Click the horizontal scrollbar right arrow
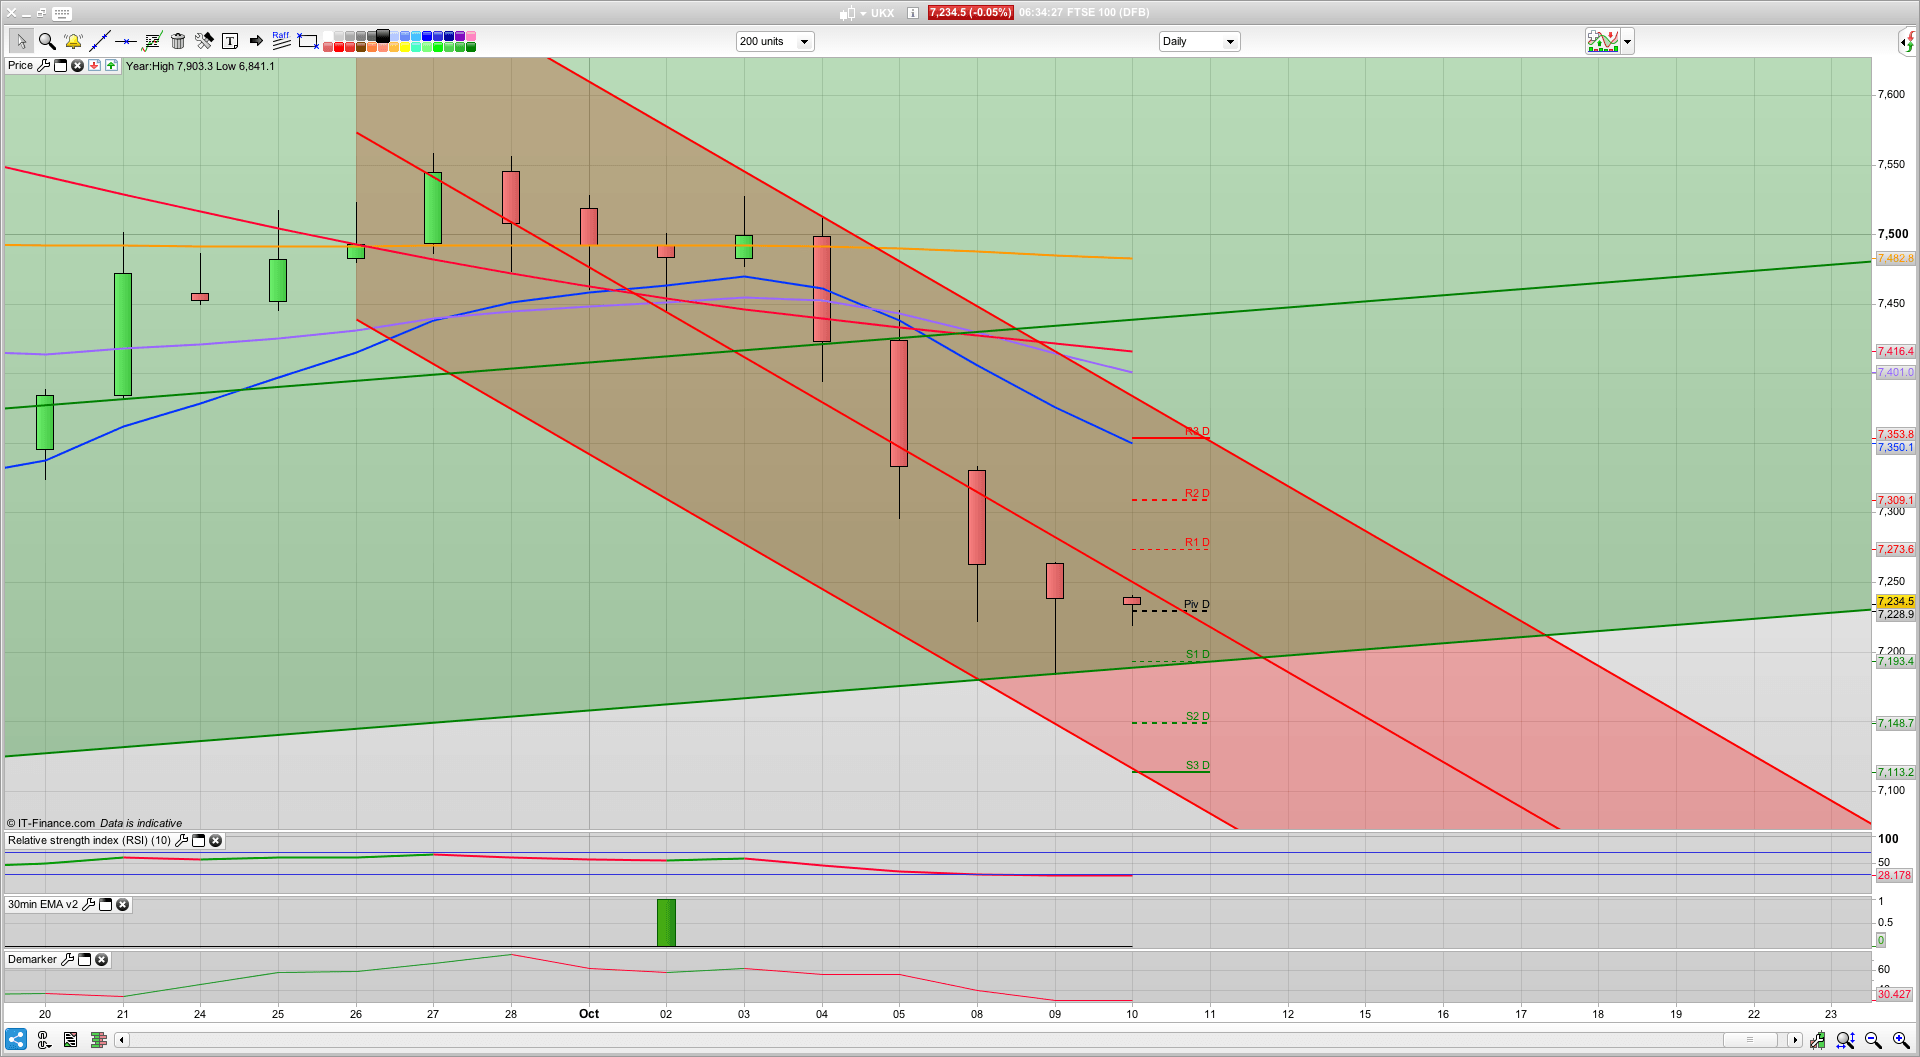Screen dimensions: 1920x1057 coord(1795,1040)
